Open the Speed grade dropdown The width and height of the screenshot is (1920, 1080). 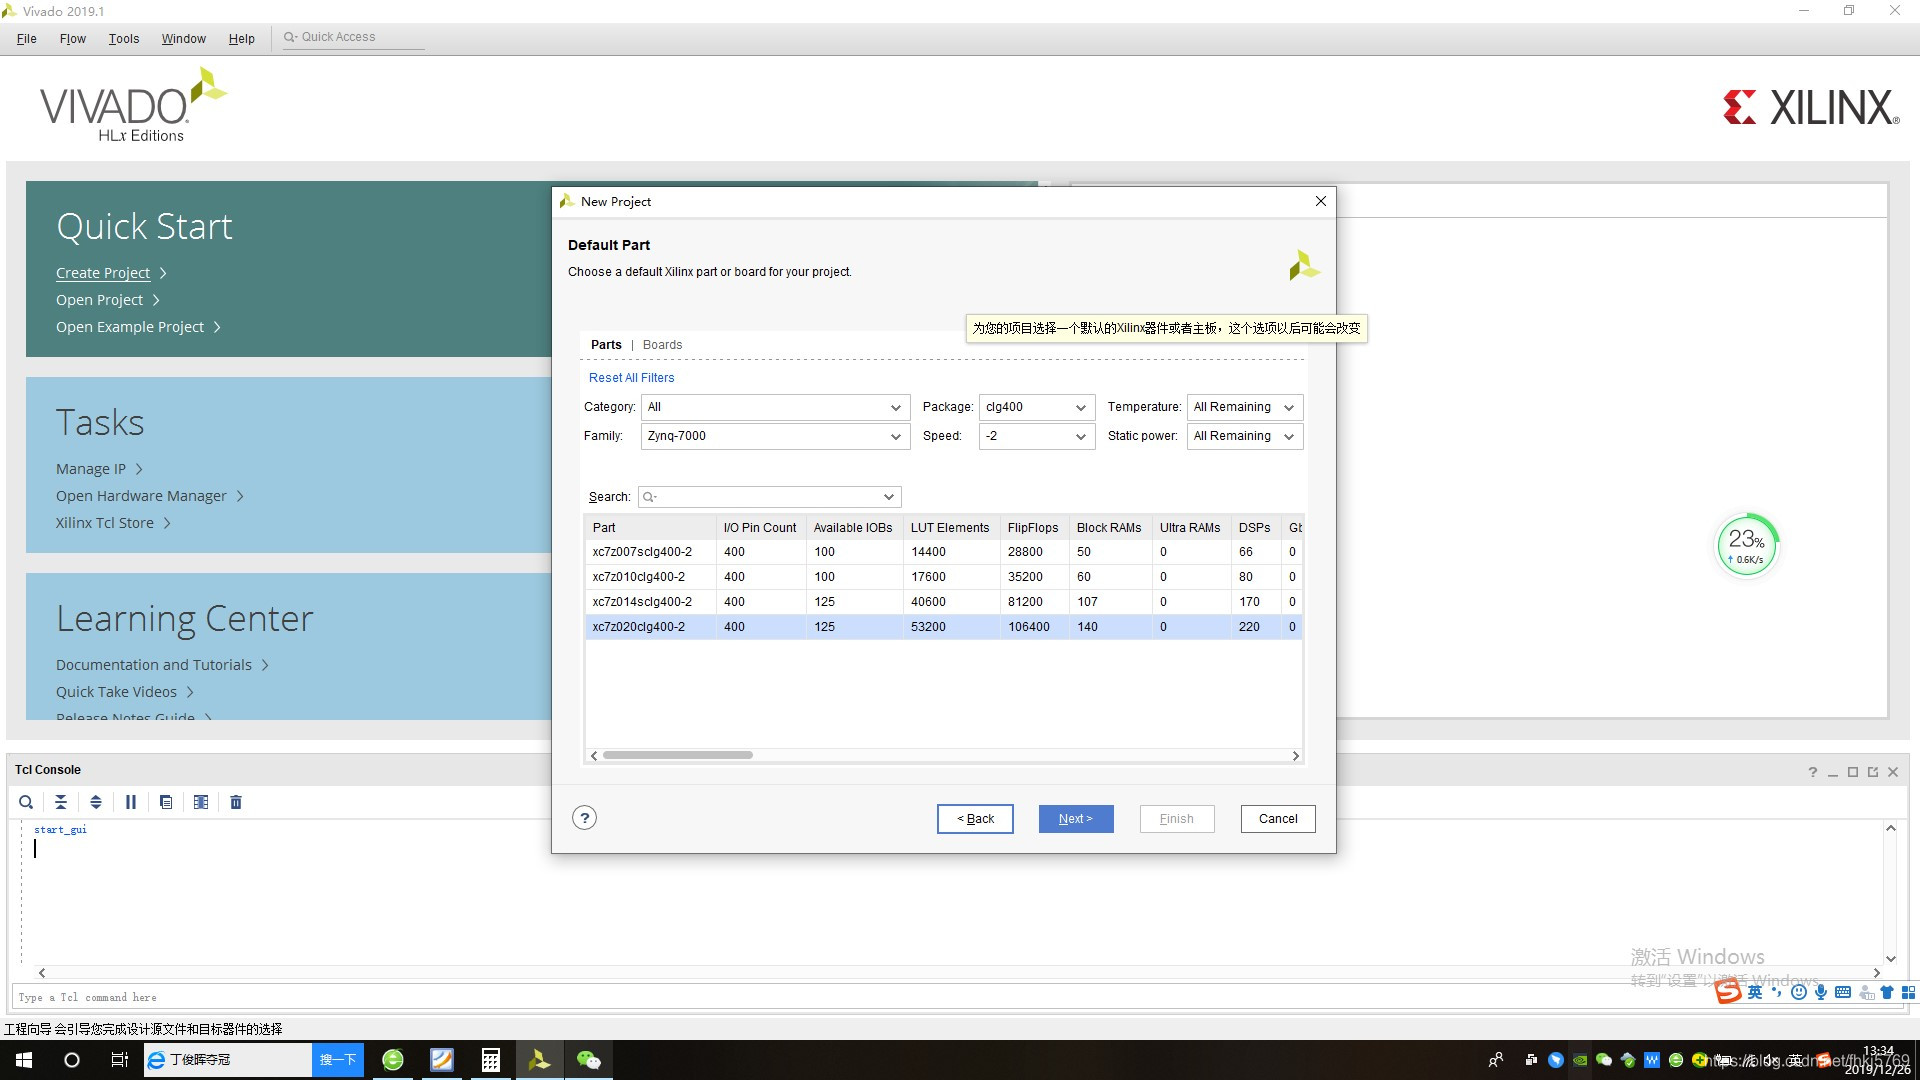(x=1036, y=436)
